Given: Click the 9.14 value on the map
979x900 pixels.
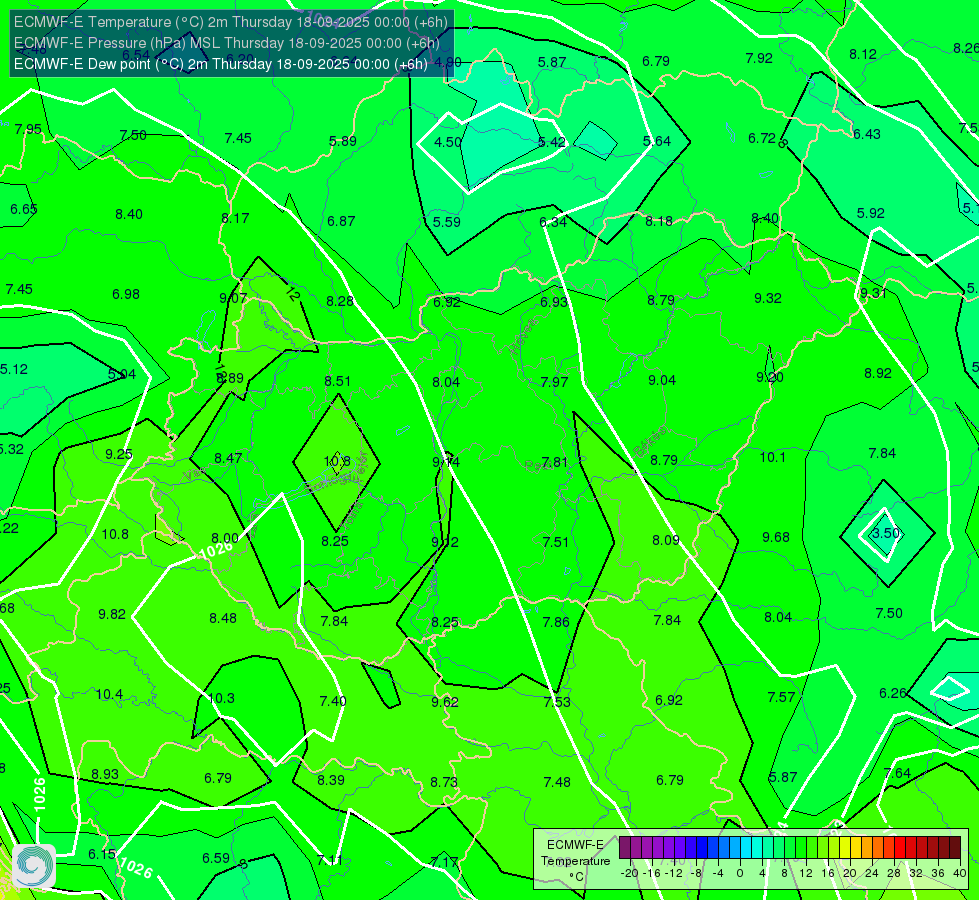Looking at the screenshot, I should click(x=446, y=462).
